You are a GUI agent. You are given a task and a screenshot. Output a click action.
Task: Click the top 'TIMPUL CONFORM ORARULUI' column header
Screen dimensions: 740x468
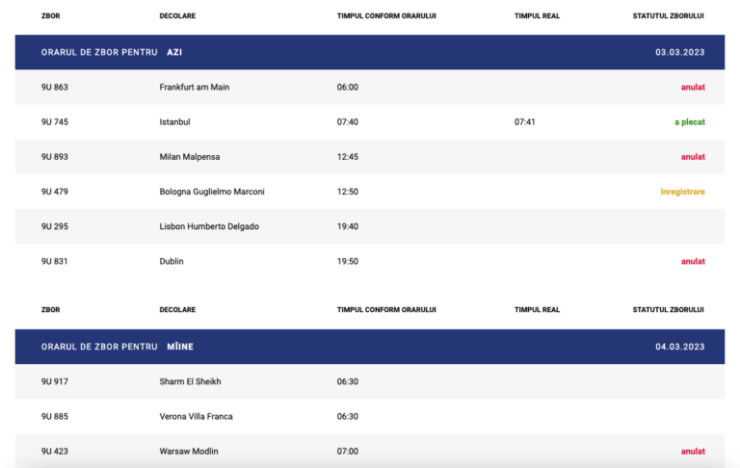386,16
